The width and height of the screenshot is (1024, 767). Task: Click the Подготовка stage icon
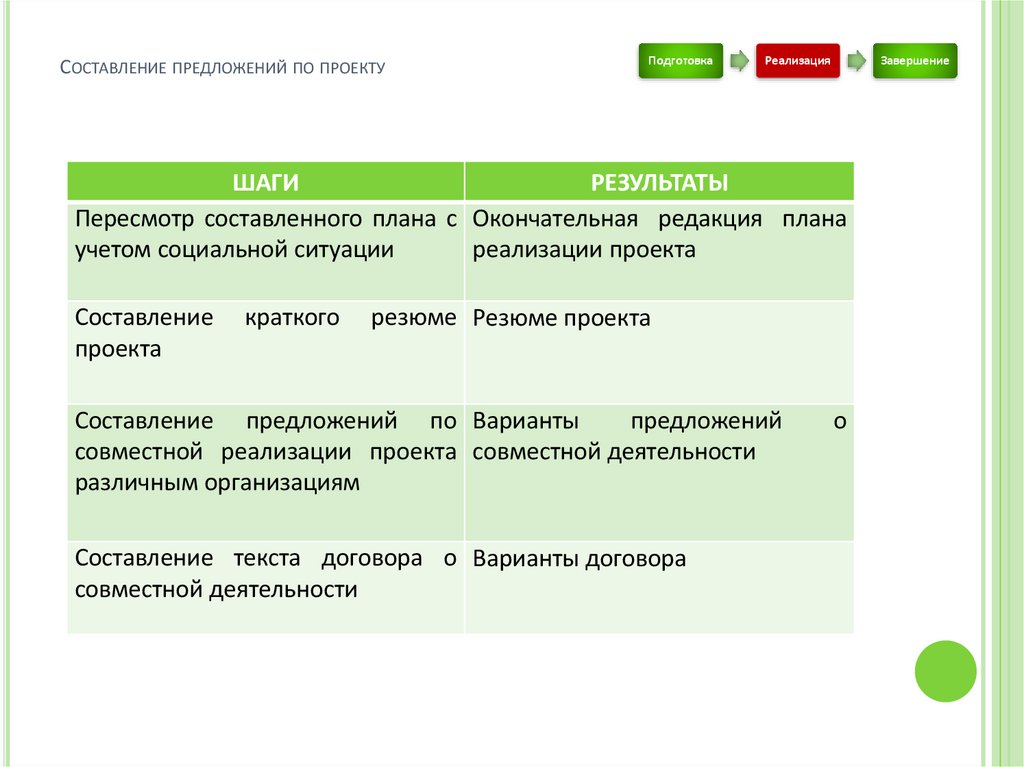click(681, 61)
